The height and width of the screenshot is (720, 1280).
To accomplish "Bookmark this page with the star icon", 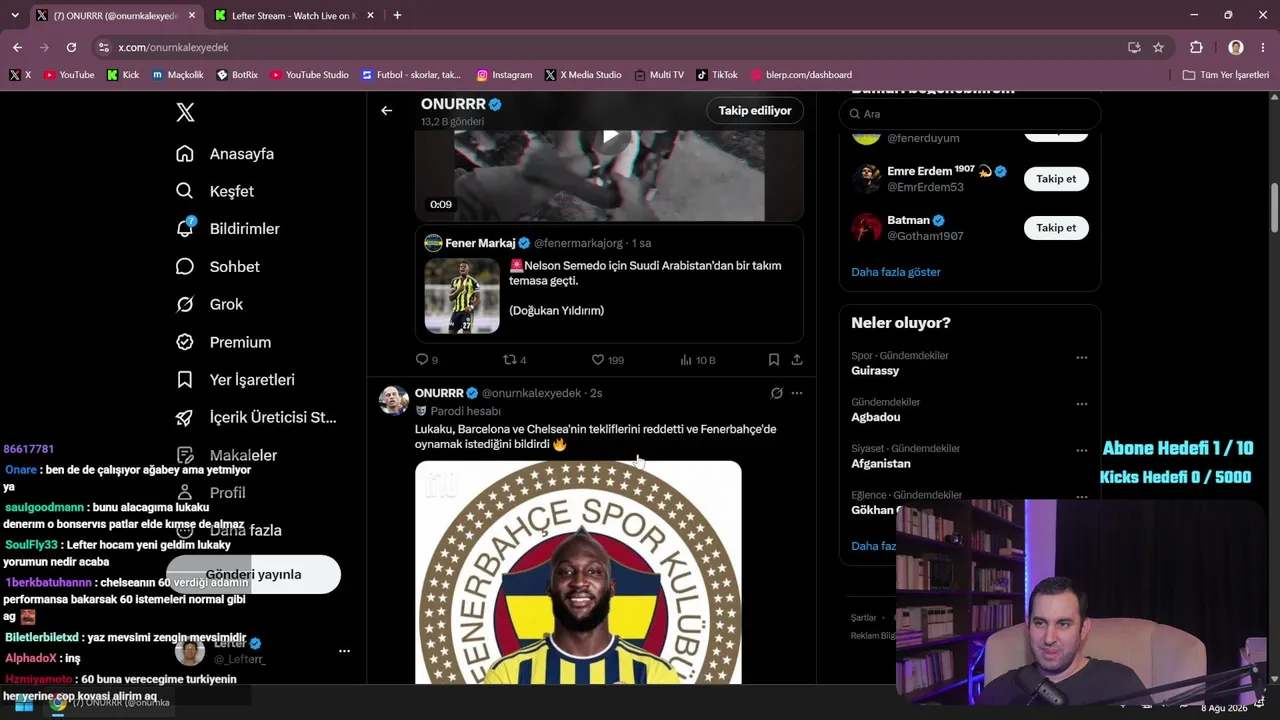I will [x=1158, y=47].
